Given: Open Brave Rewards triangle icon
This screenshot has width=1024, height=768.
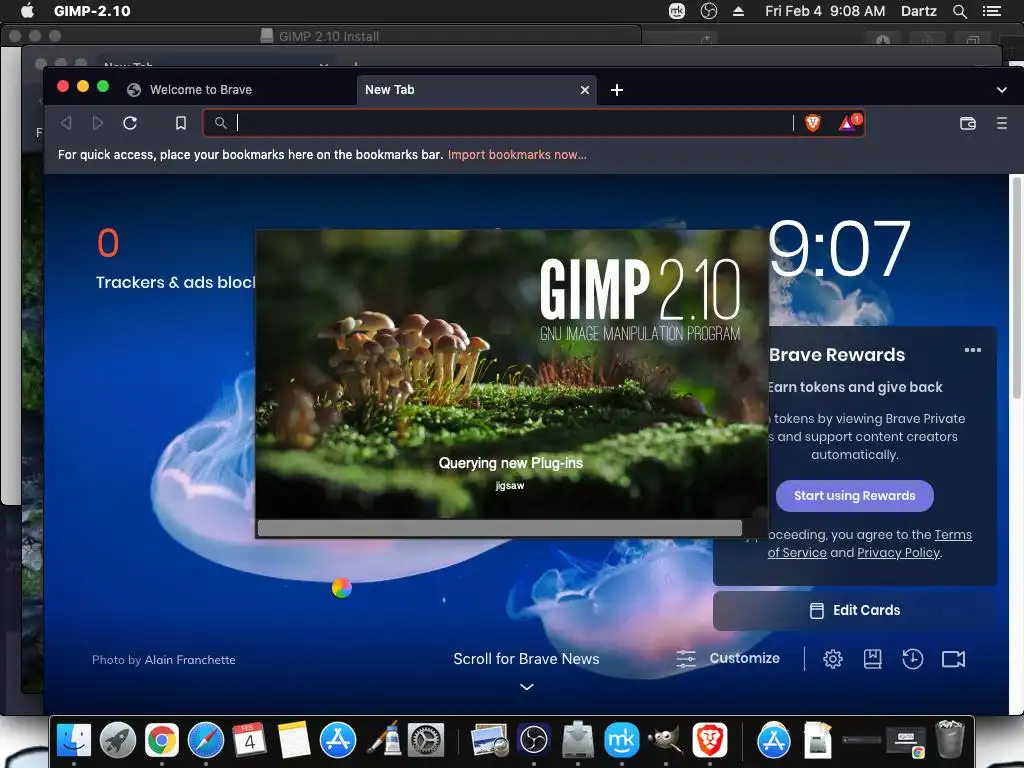Looking at the screenshot, I should [x=848, y=122].
